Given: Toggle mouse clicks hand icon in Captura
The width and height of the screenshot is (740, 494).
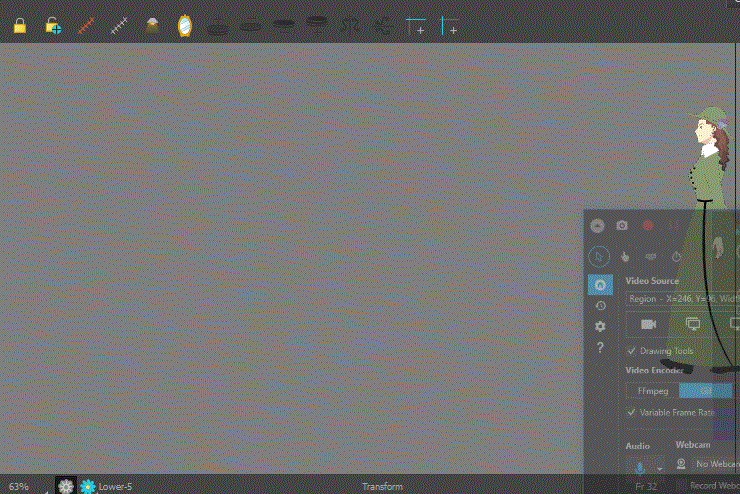Looking at the screenshot, I should point(625,257).
